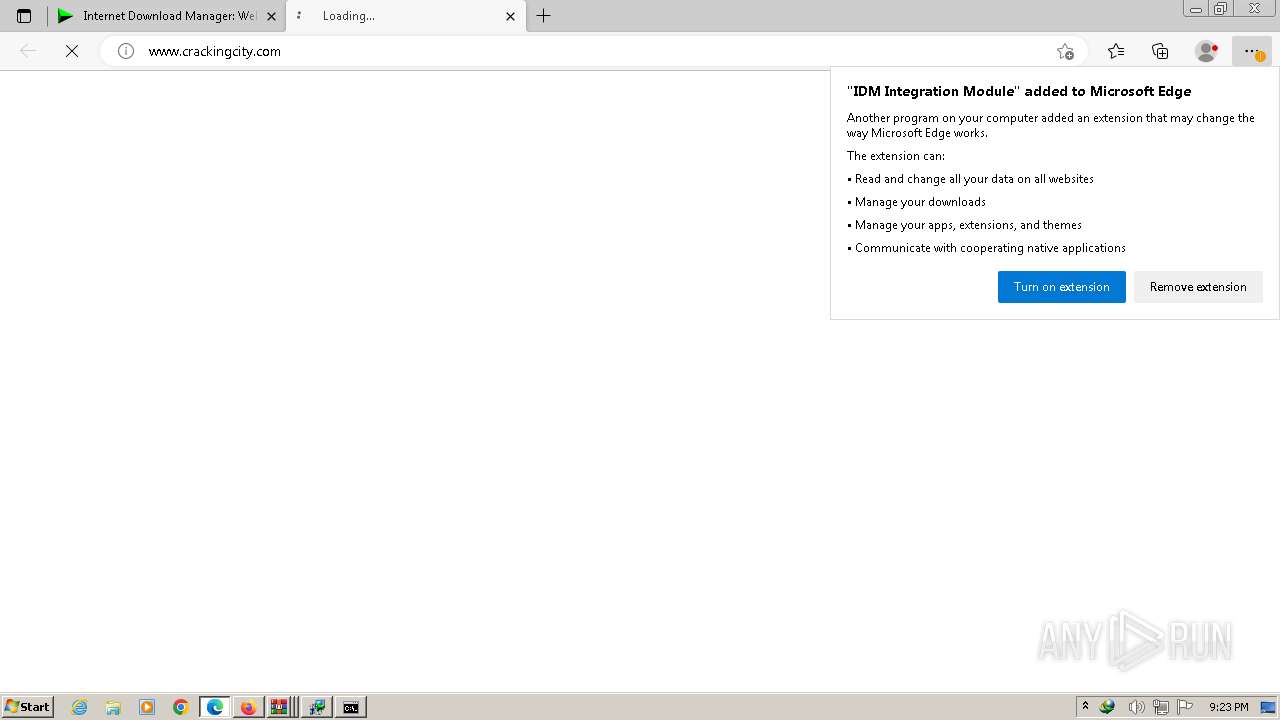Open the Start menu
The height and width of the screenshot is (720, 1280).
(28, 707)
